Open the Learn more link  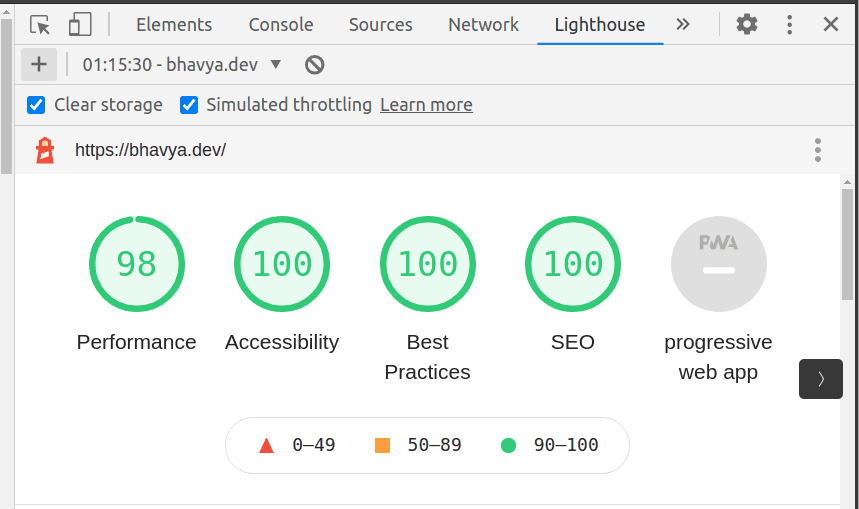tap(426, 105)
